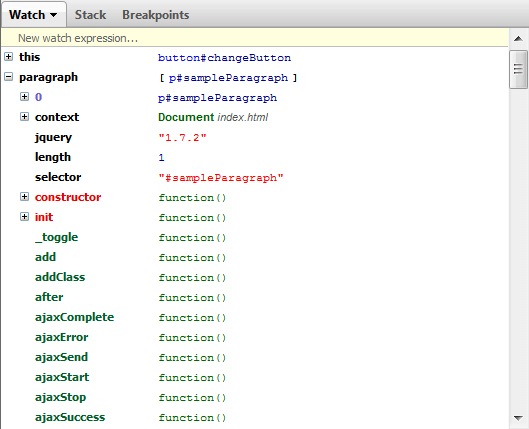This screenshot has height=429, width=529.
Task: Select the add method name
Action: [45, 257]
